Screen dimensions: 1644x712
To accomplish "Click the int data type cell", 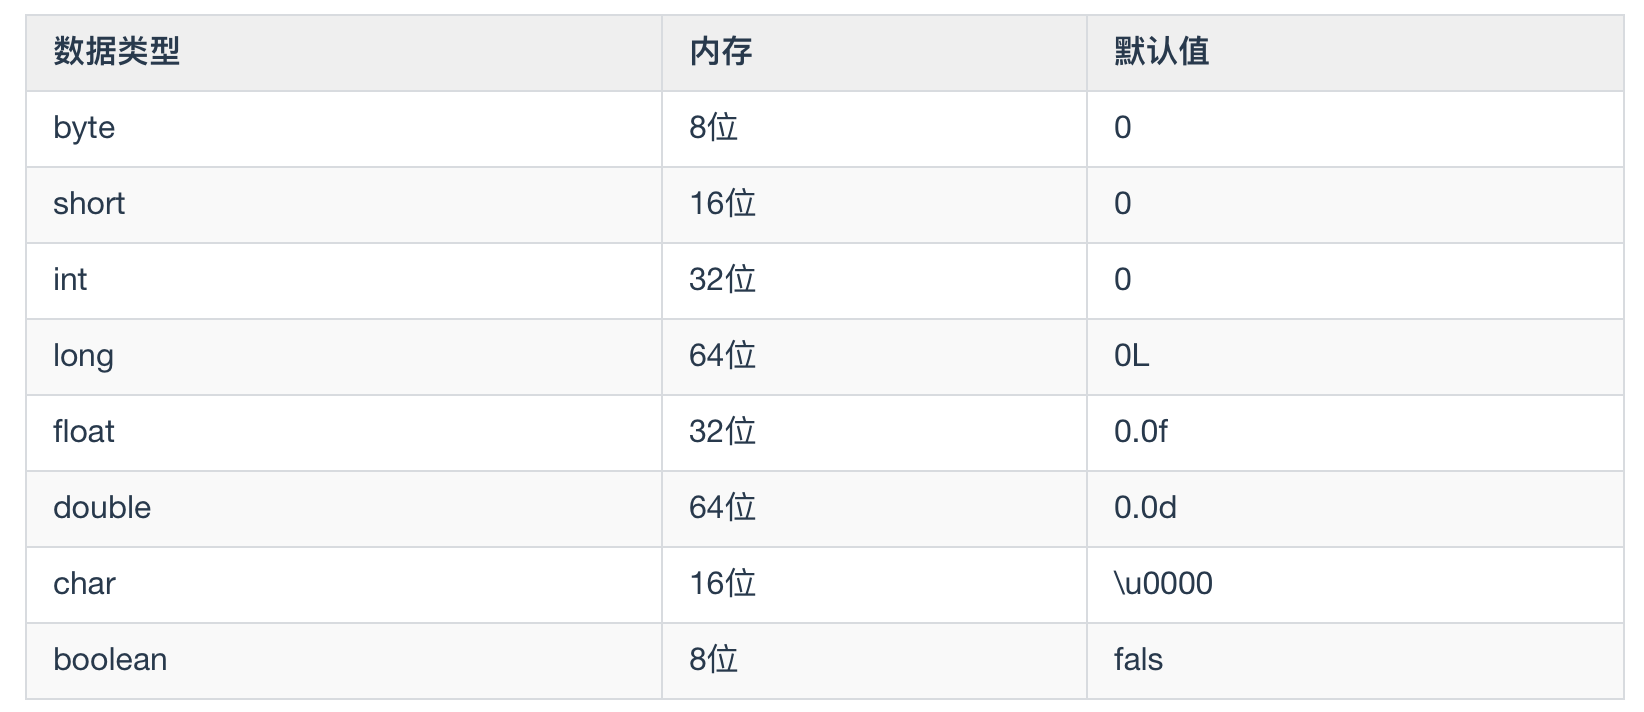I will point(70,280).
